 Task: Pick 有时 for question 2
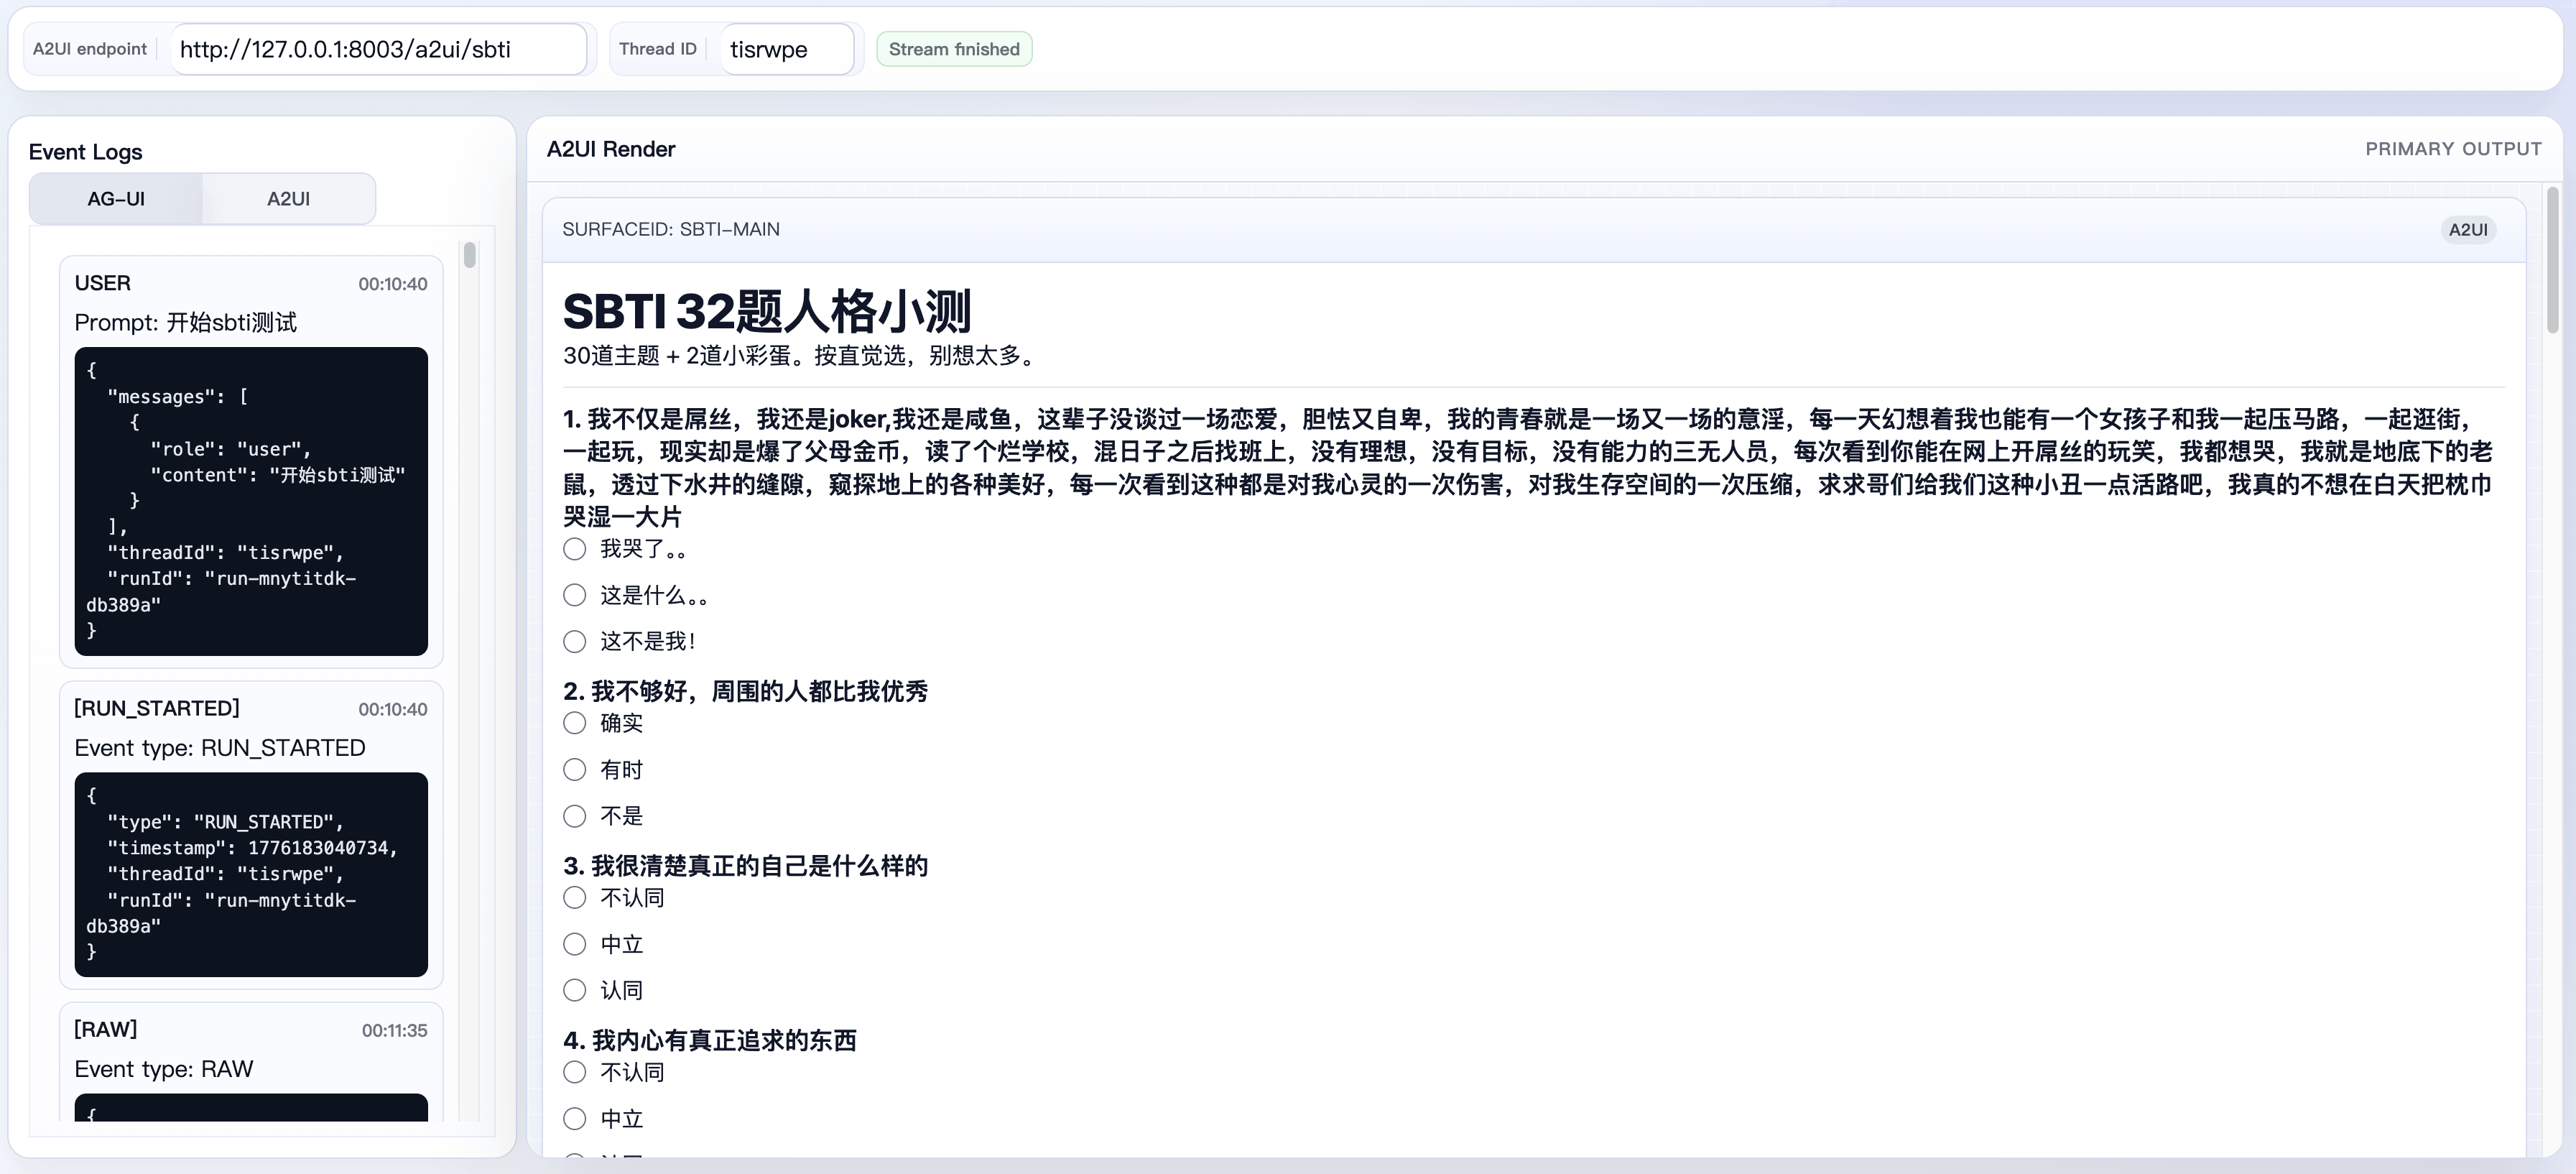click(574, 770)
